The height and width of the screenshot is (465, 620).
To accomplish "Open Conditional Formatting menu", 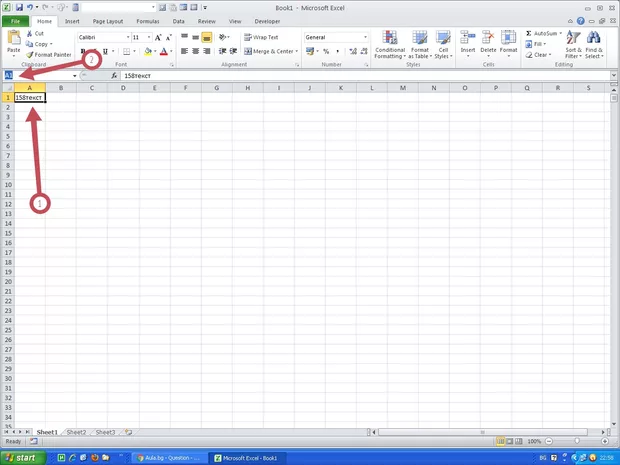I will pyautogui.click(x=390, y=45).
